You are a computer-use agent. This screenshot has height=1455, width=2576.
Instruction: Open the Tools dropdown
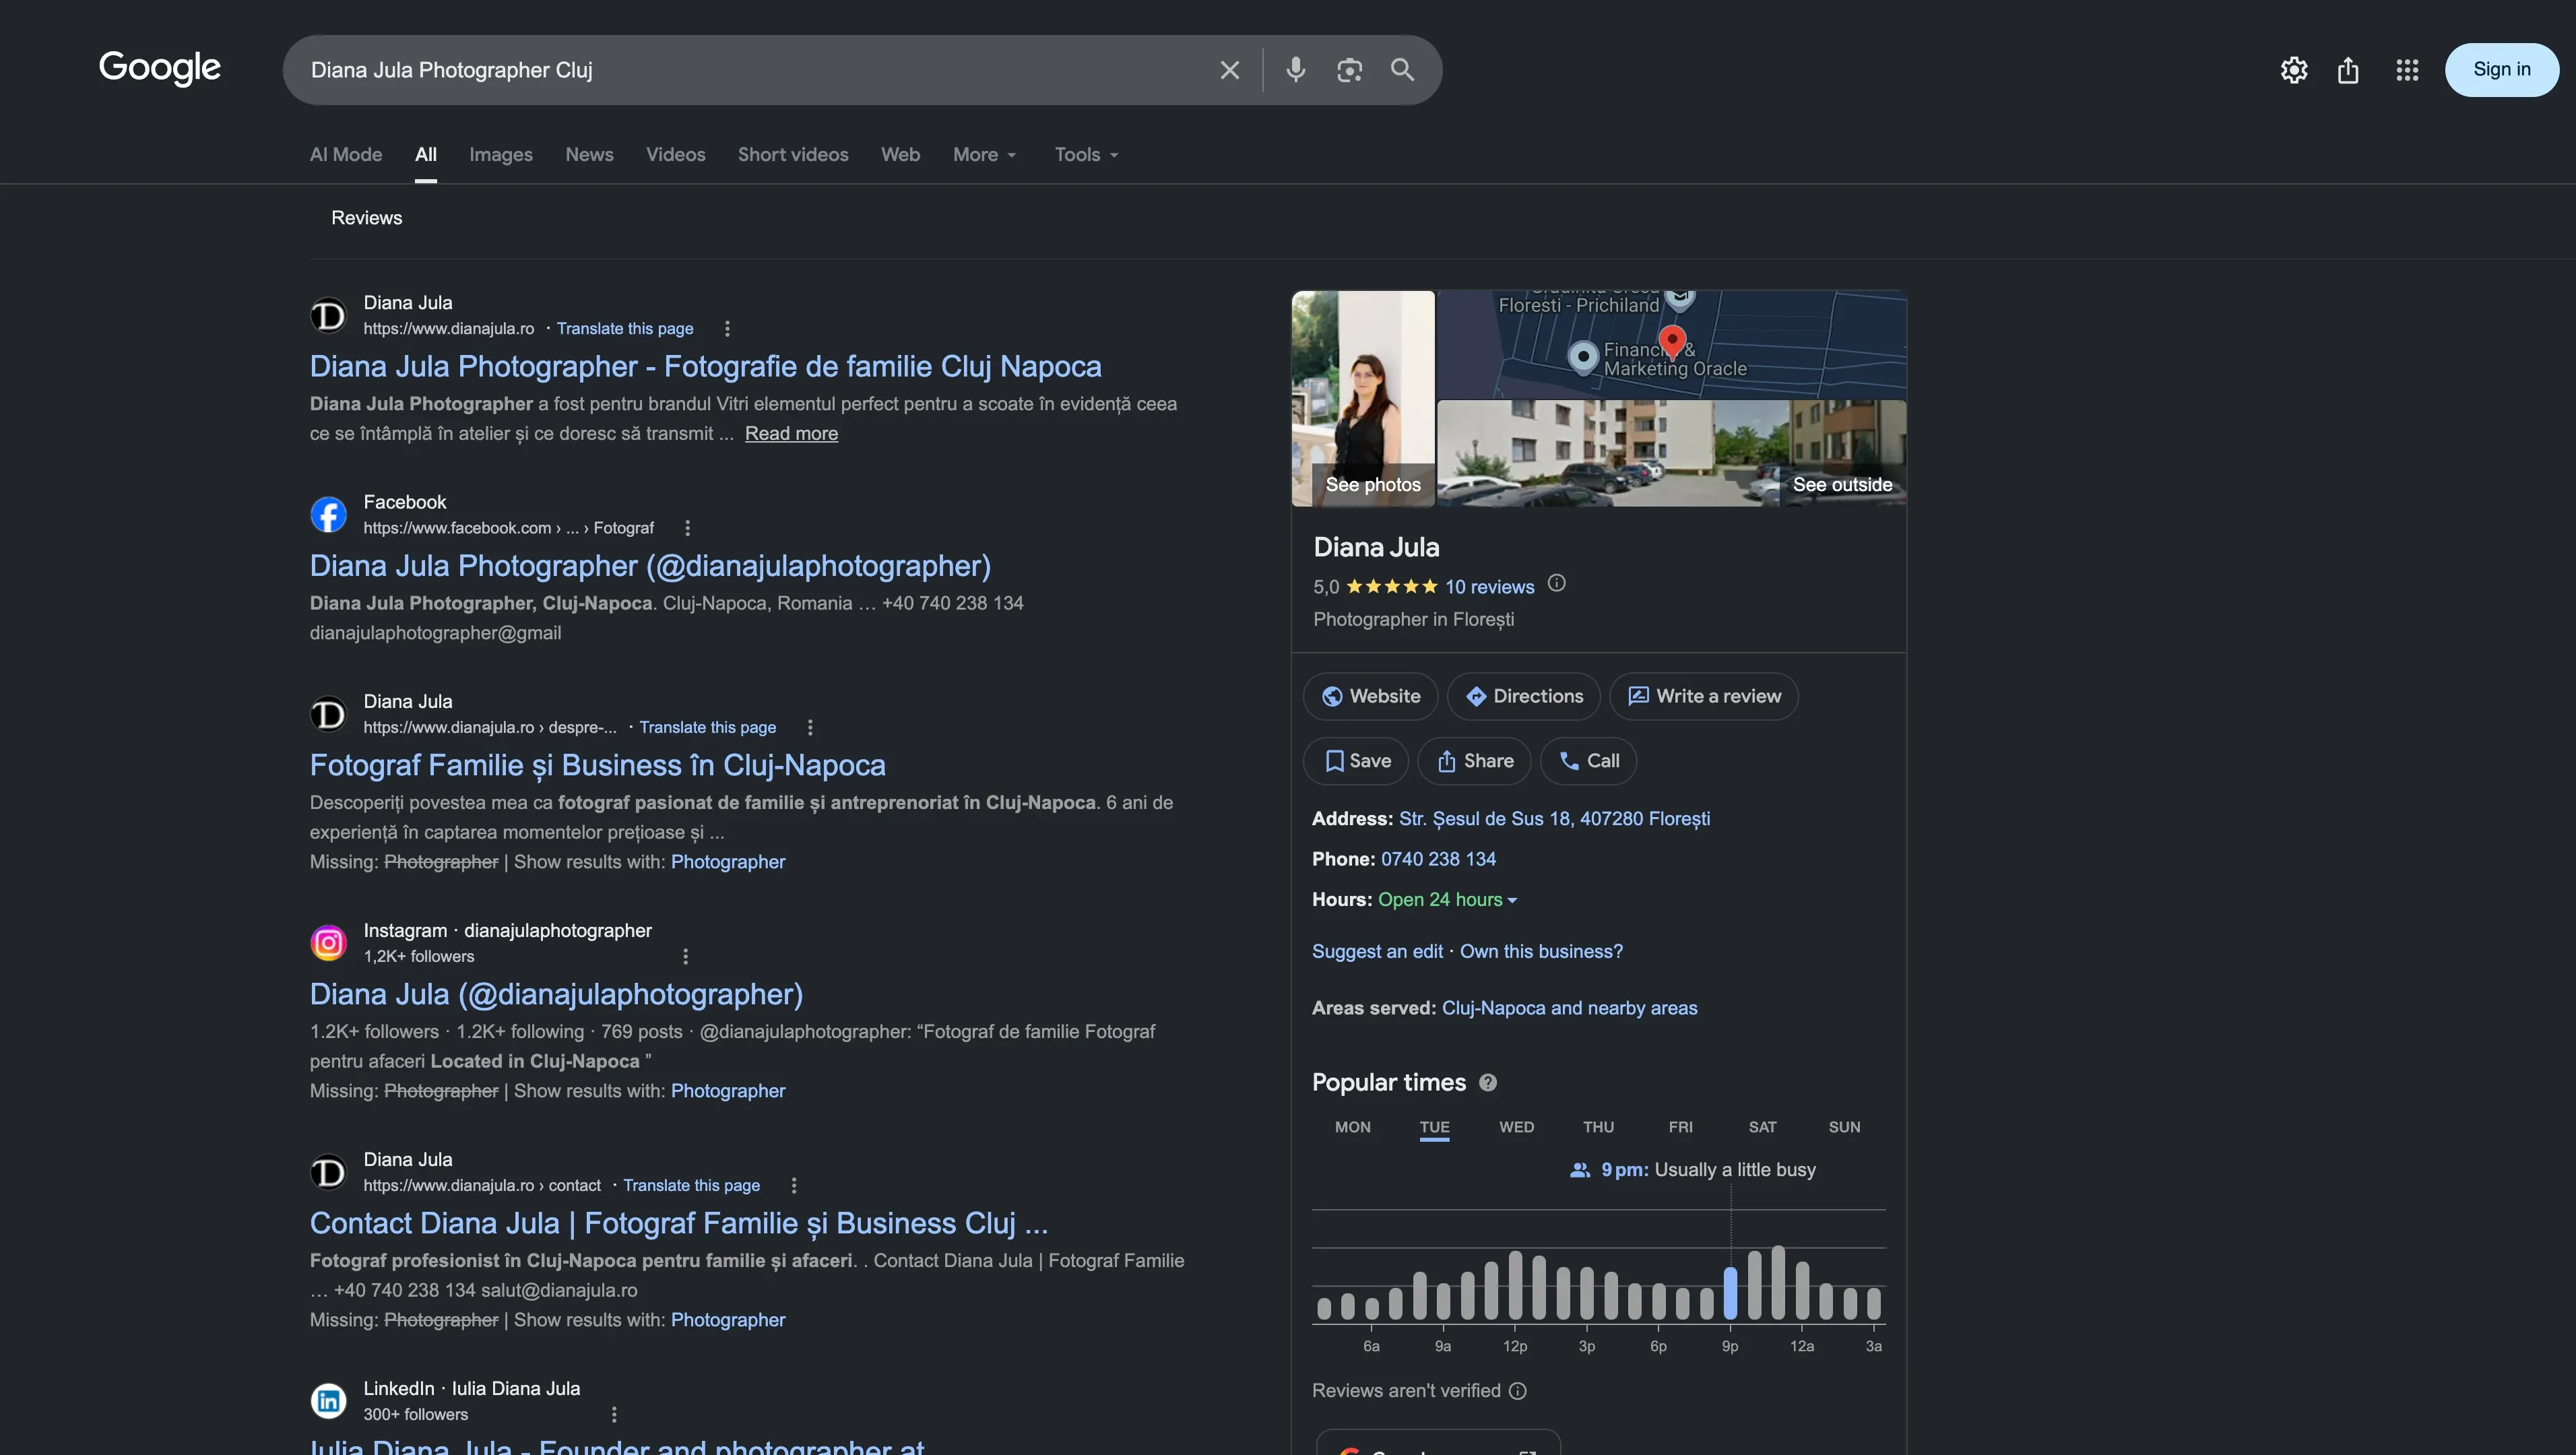coord(1086,155)
